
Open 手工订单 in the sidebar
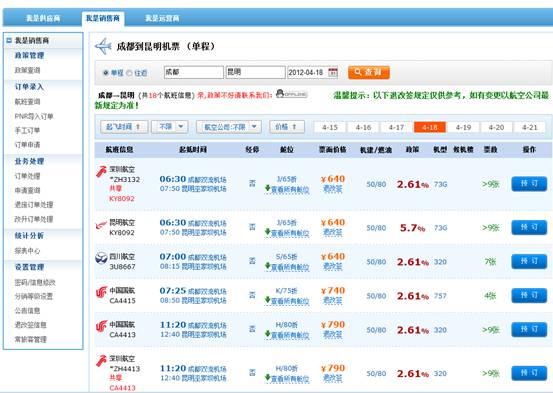coord(28,131)
